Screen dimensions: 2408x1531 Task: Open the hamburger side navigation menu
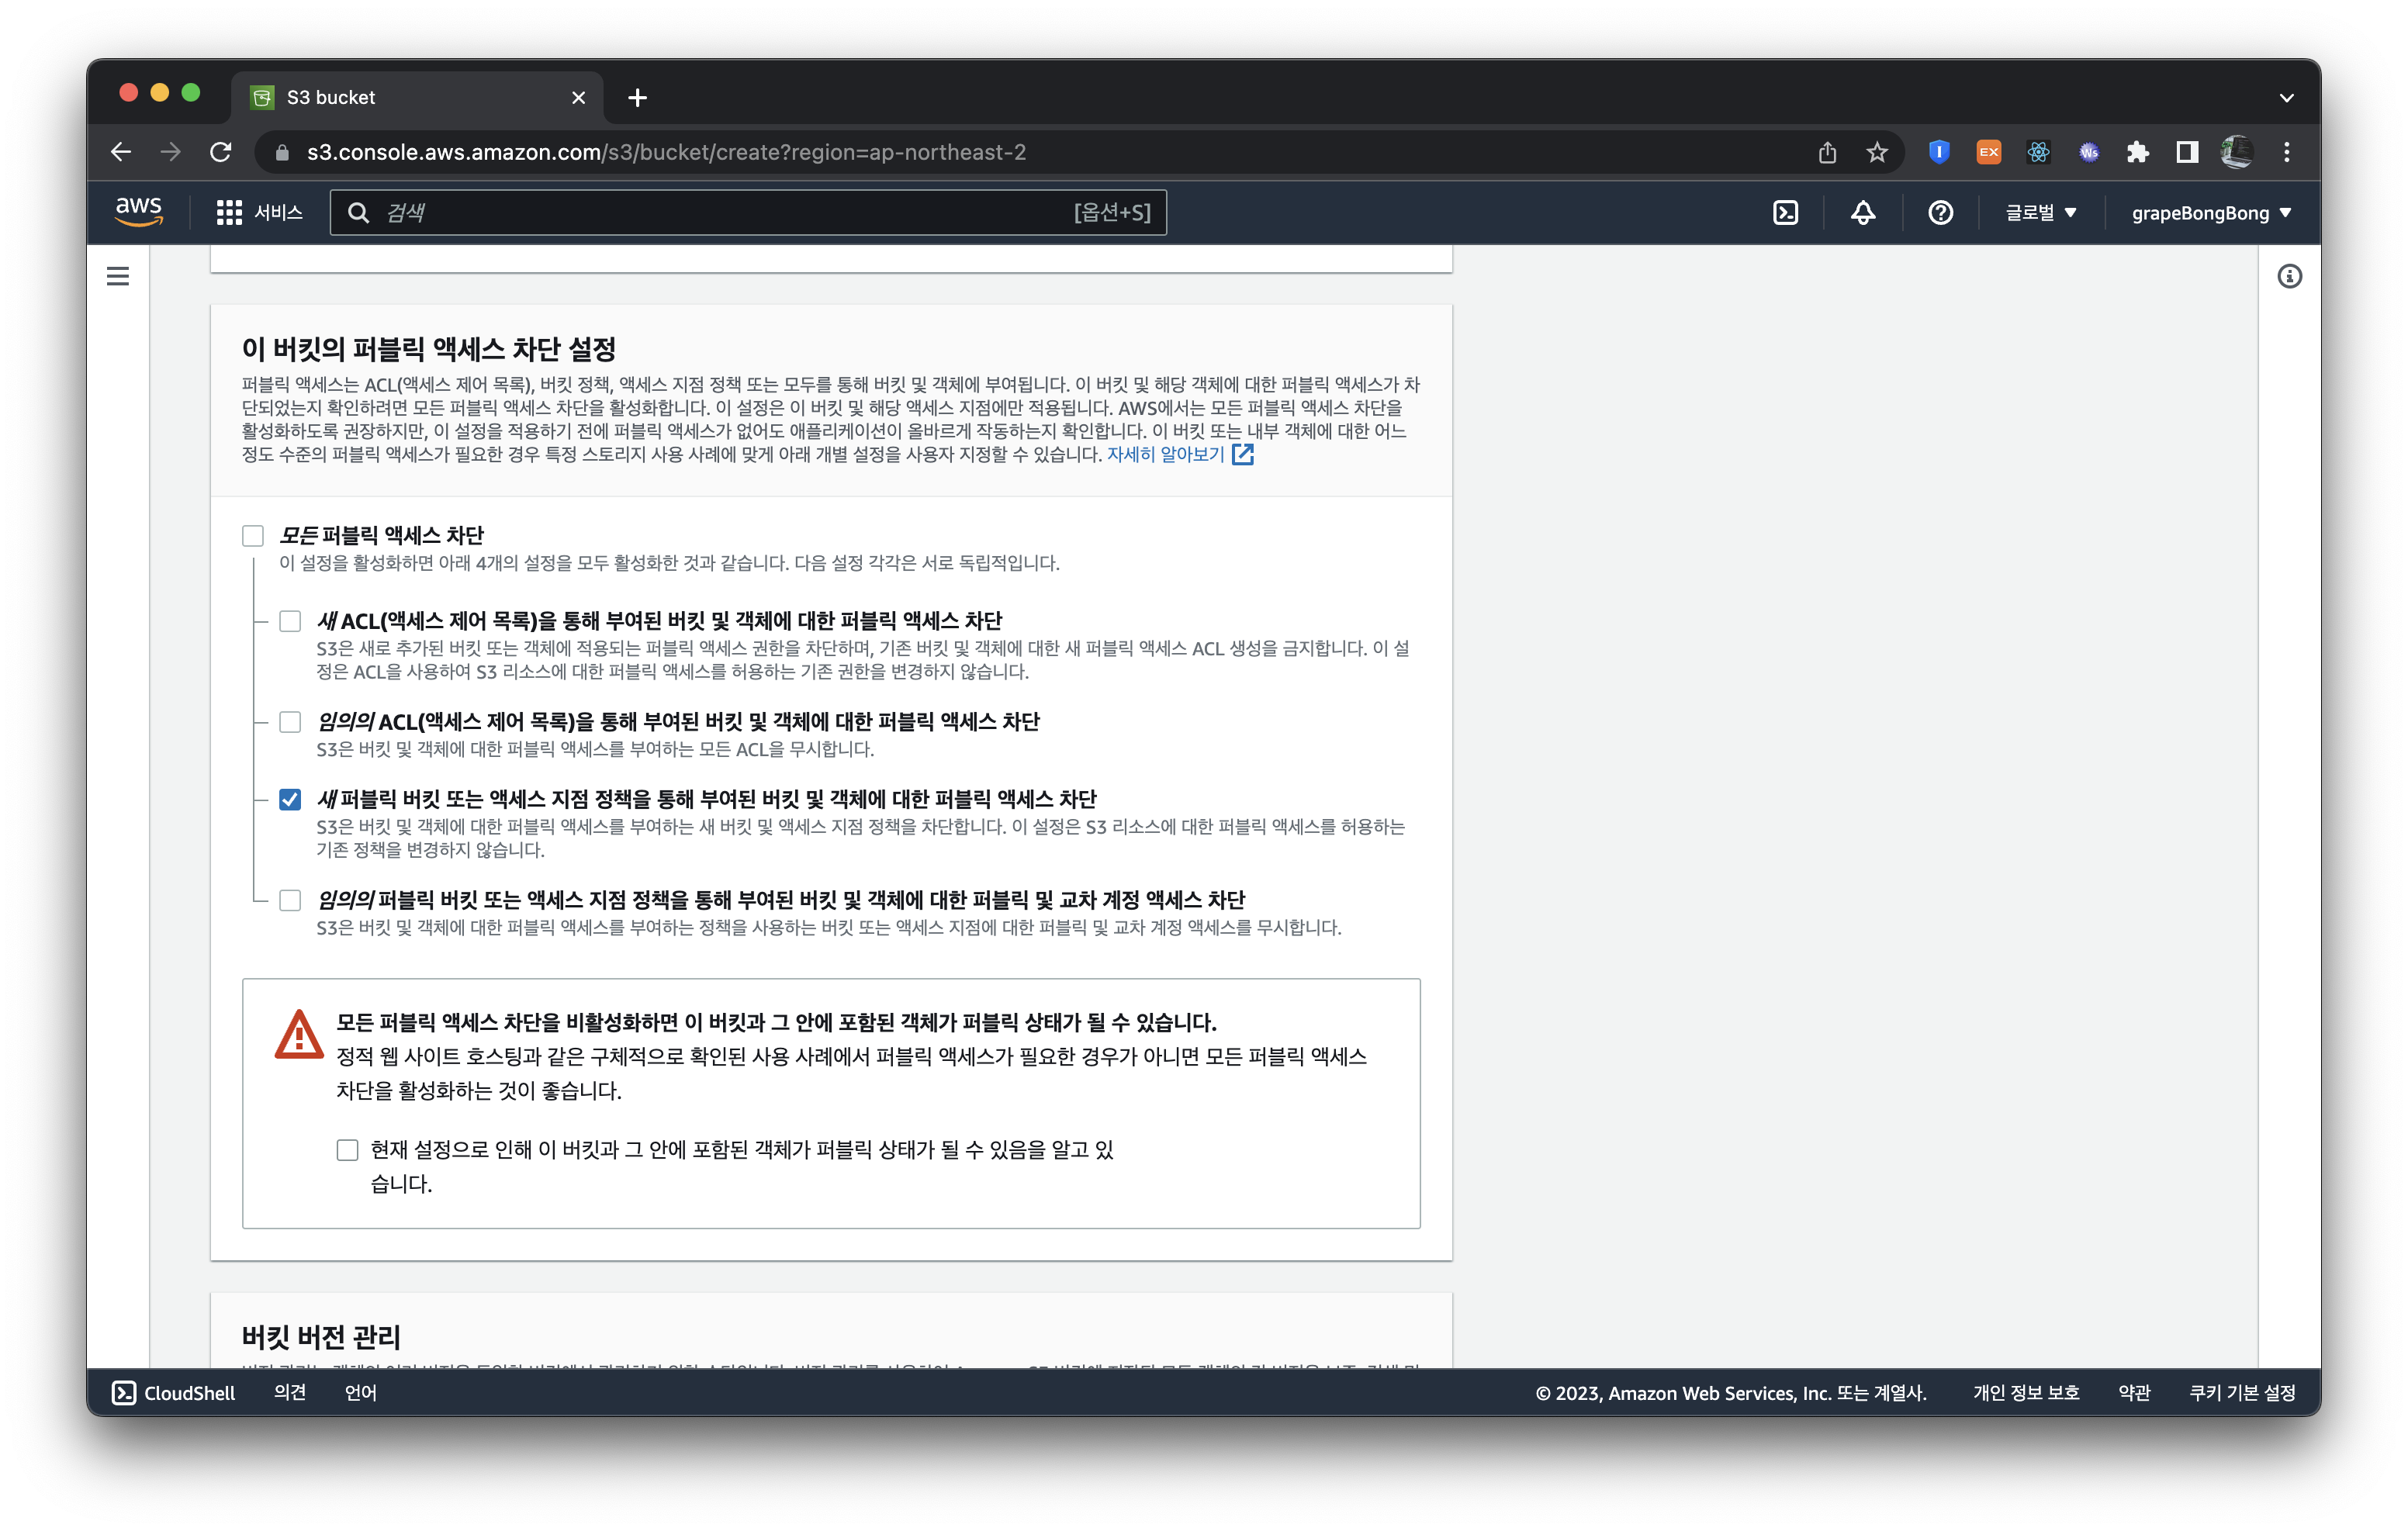coord(118,276)
